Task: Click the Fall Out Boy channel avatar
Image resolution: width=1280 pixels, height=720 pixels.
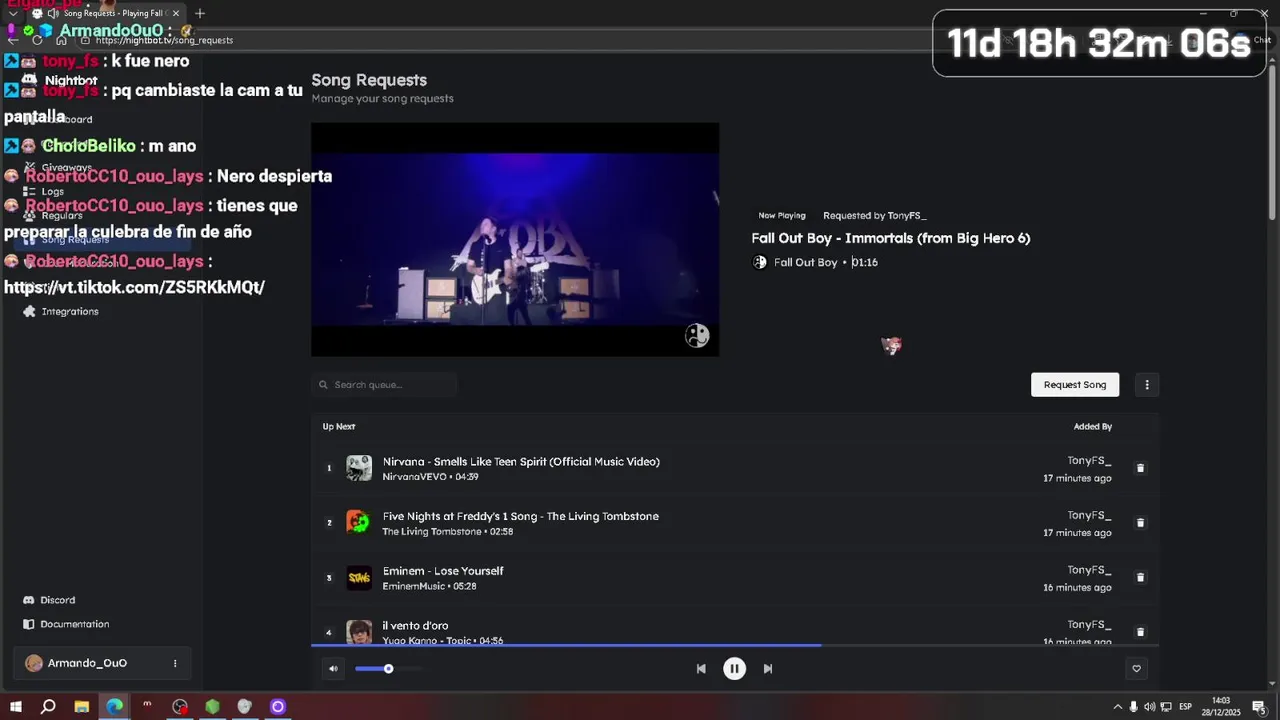Action: pyautogui.click(x=760, y=262)
